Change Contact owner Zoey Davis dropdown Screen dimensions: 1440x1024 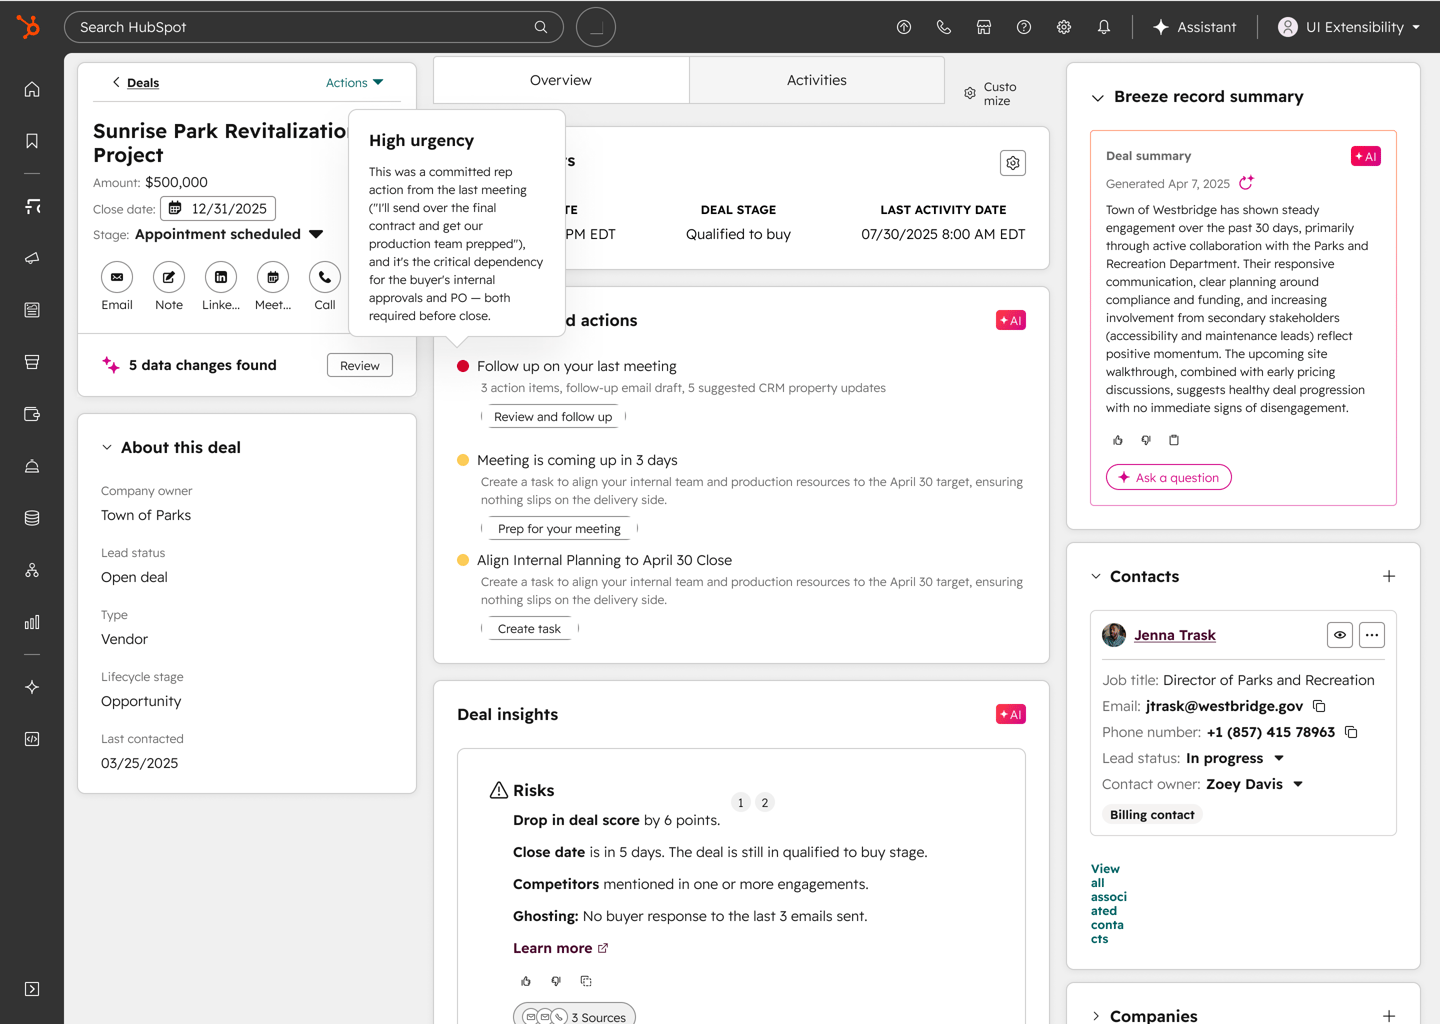(1255, 784)
